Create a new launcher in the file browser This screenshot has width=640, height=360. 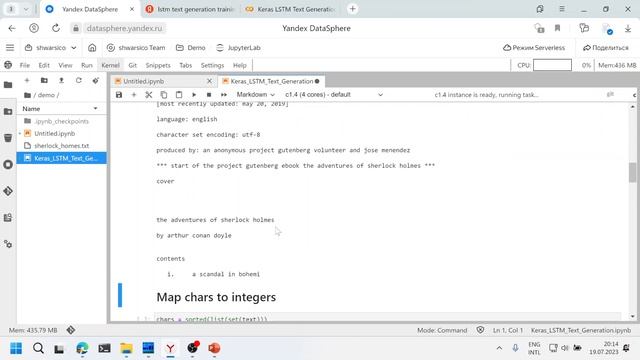coord(27,80)
